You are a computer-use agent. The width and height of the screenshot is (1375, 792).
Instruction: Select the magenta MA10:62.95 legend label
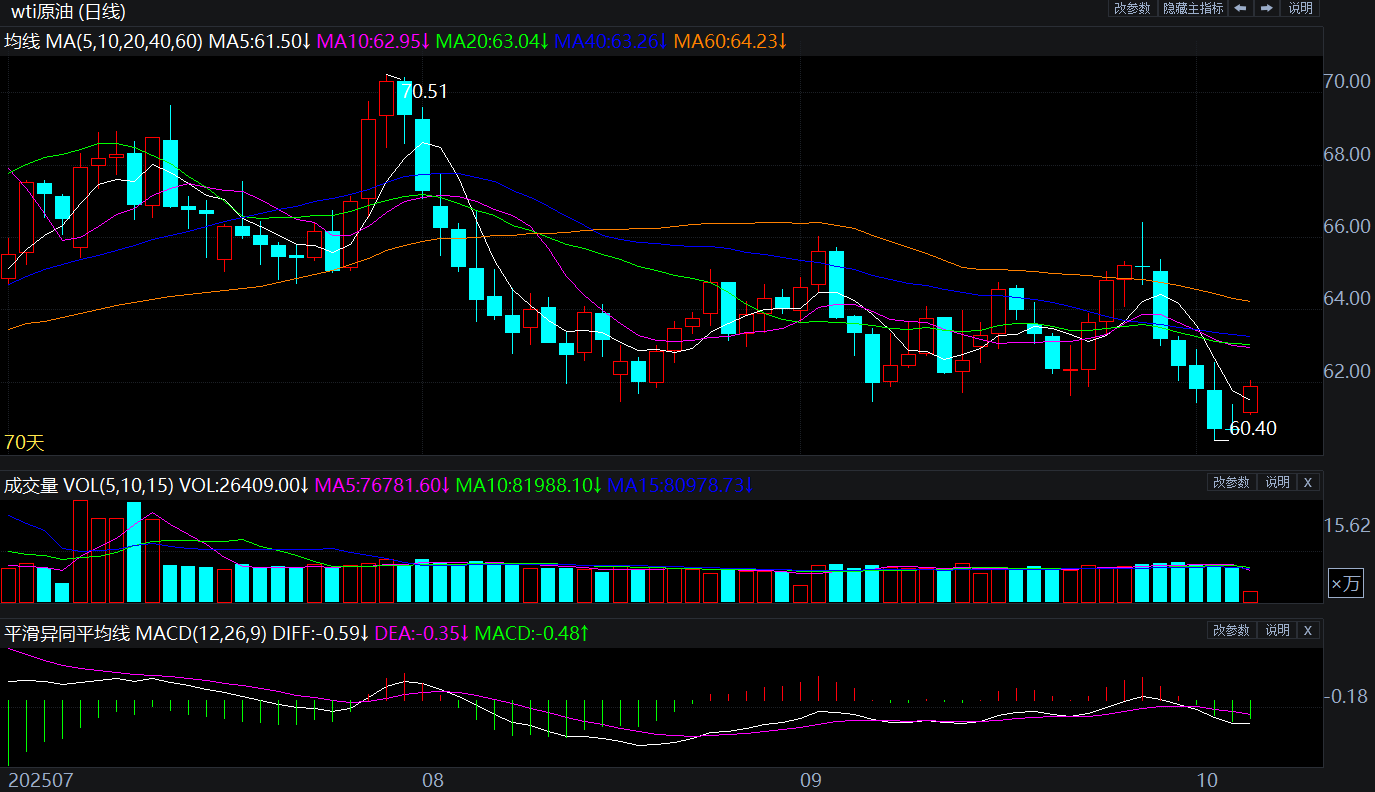point(372,41)
